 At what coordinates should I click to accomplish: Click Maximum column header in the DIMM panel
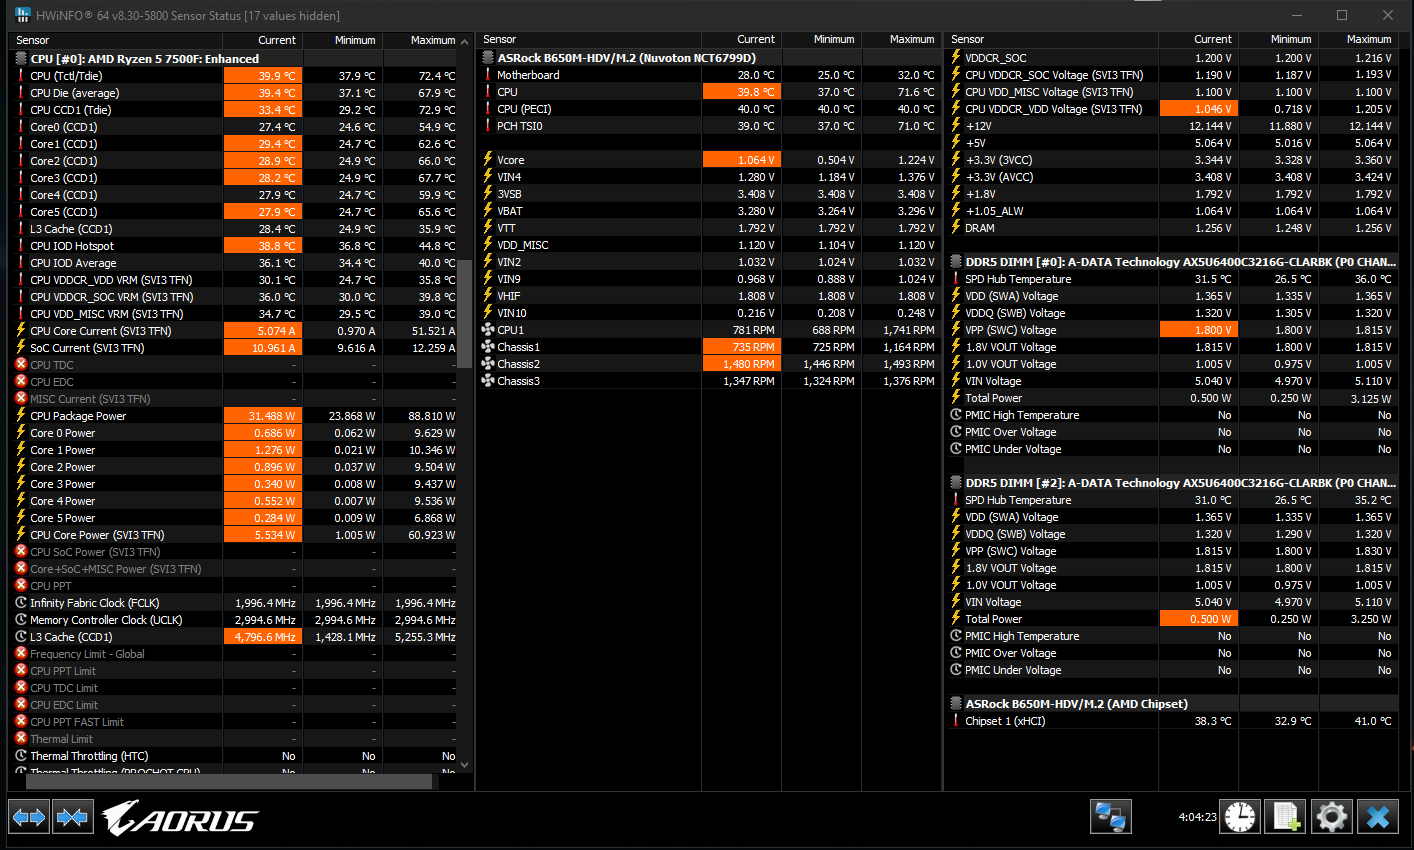tap(1358, 40)
